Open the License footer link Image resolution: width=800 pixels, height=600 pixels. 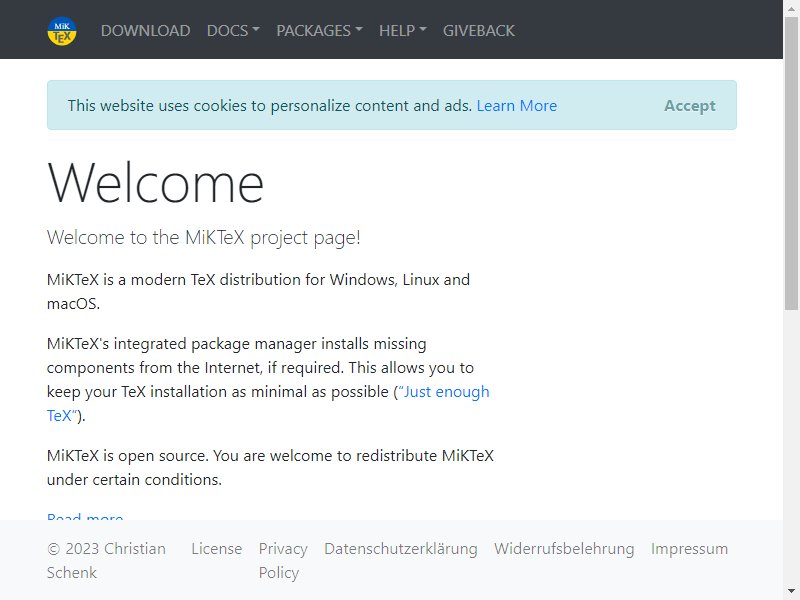pyautogui.click(x=216, y=549)
